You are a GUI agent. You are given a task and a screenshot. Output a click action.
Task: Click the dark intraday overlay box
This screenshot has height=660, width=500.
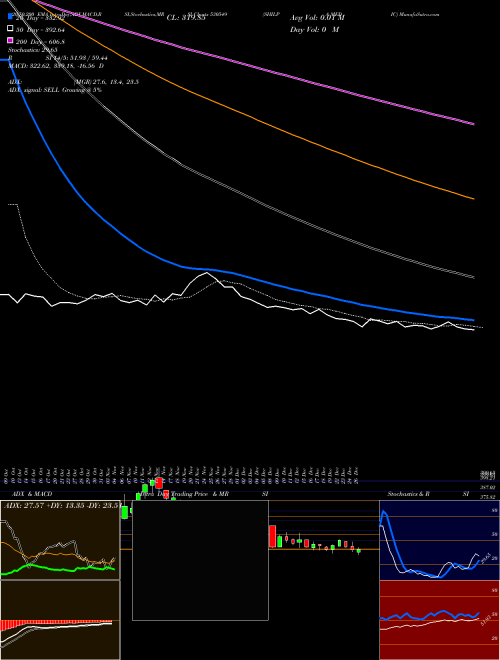(x=200, y=560)
